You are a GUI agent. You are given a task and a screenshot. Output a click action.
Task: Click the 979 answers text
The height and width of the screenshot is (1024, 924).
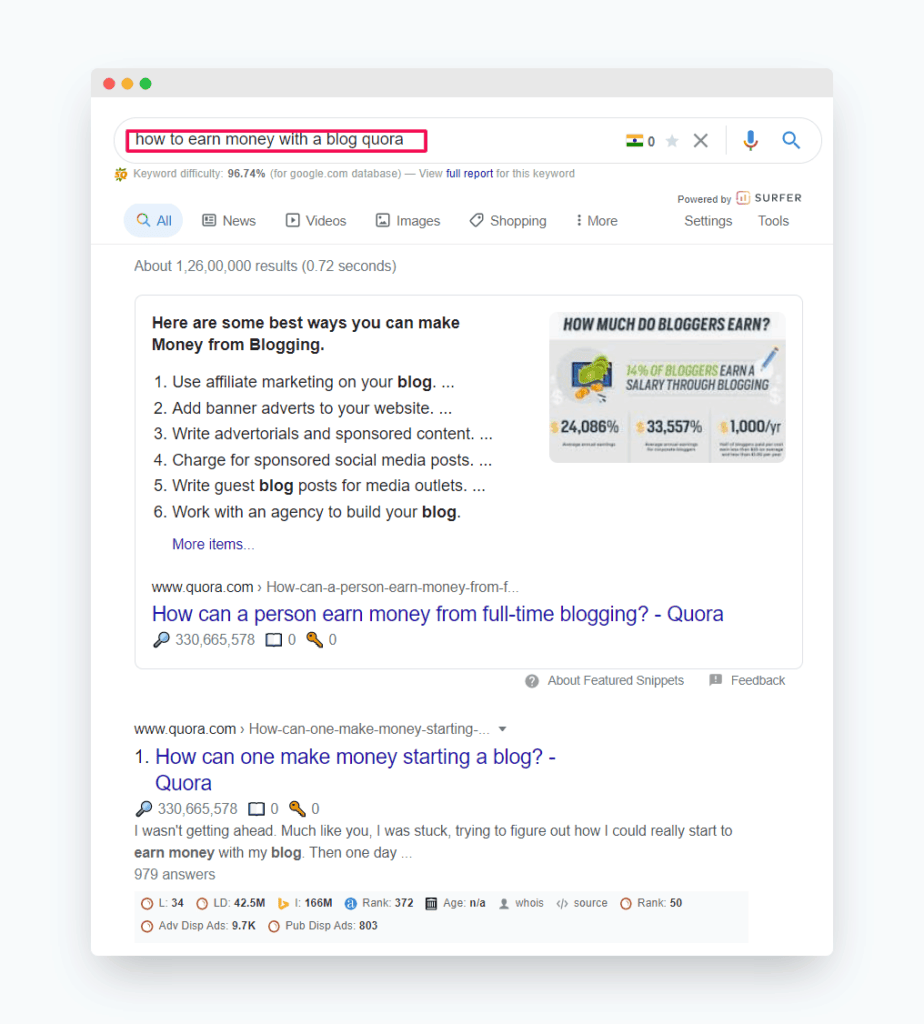(x=174, y=874)
